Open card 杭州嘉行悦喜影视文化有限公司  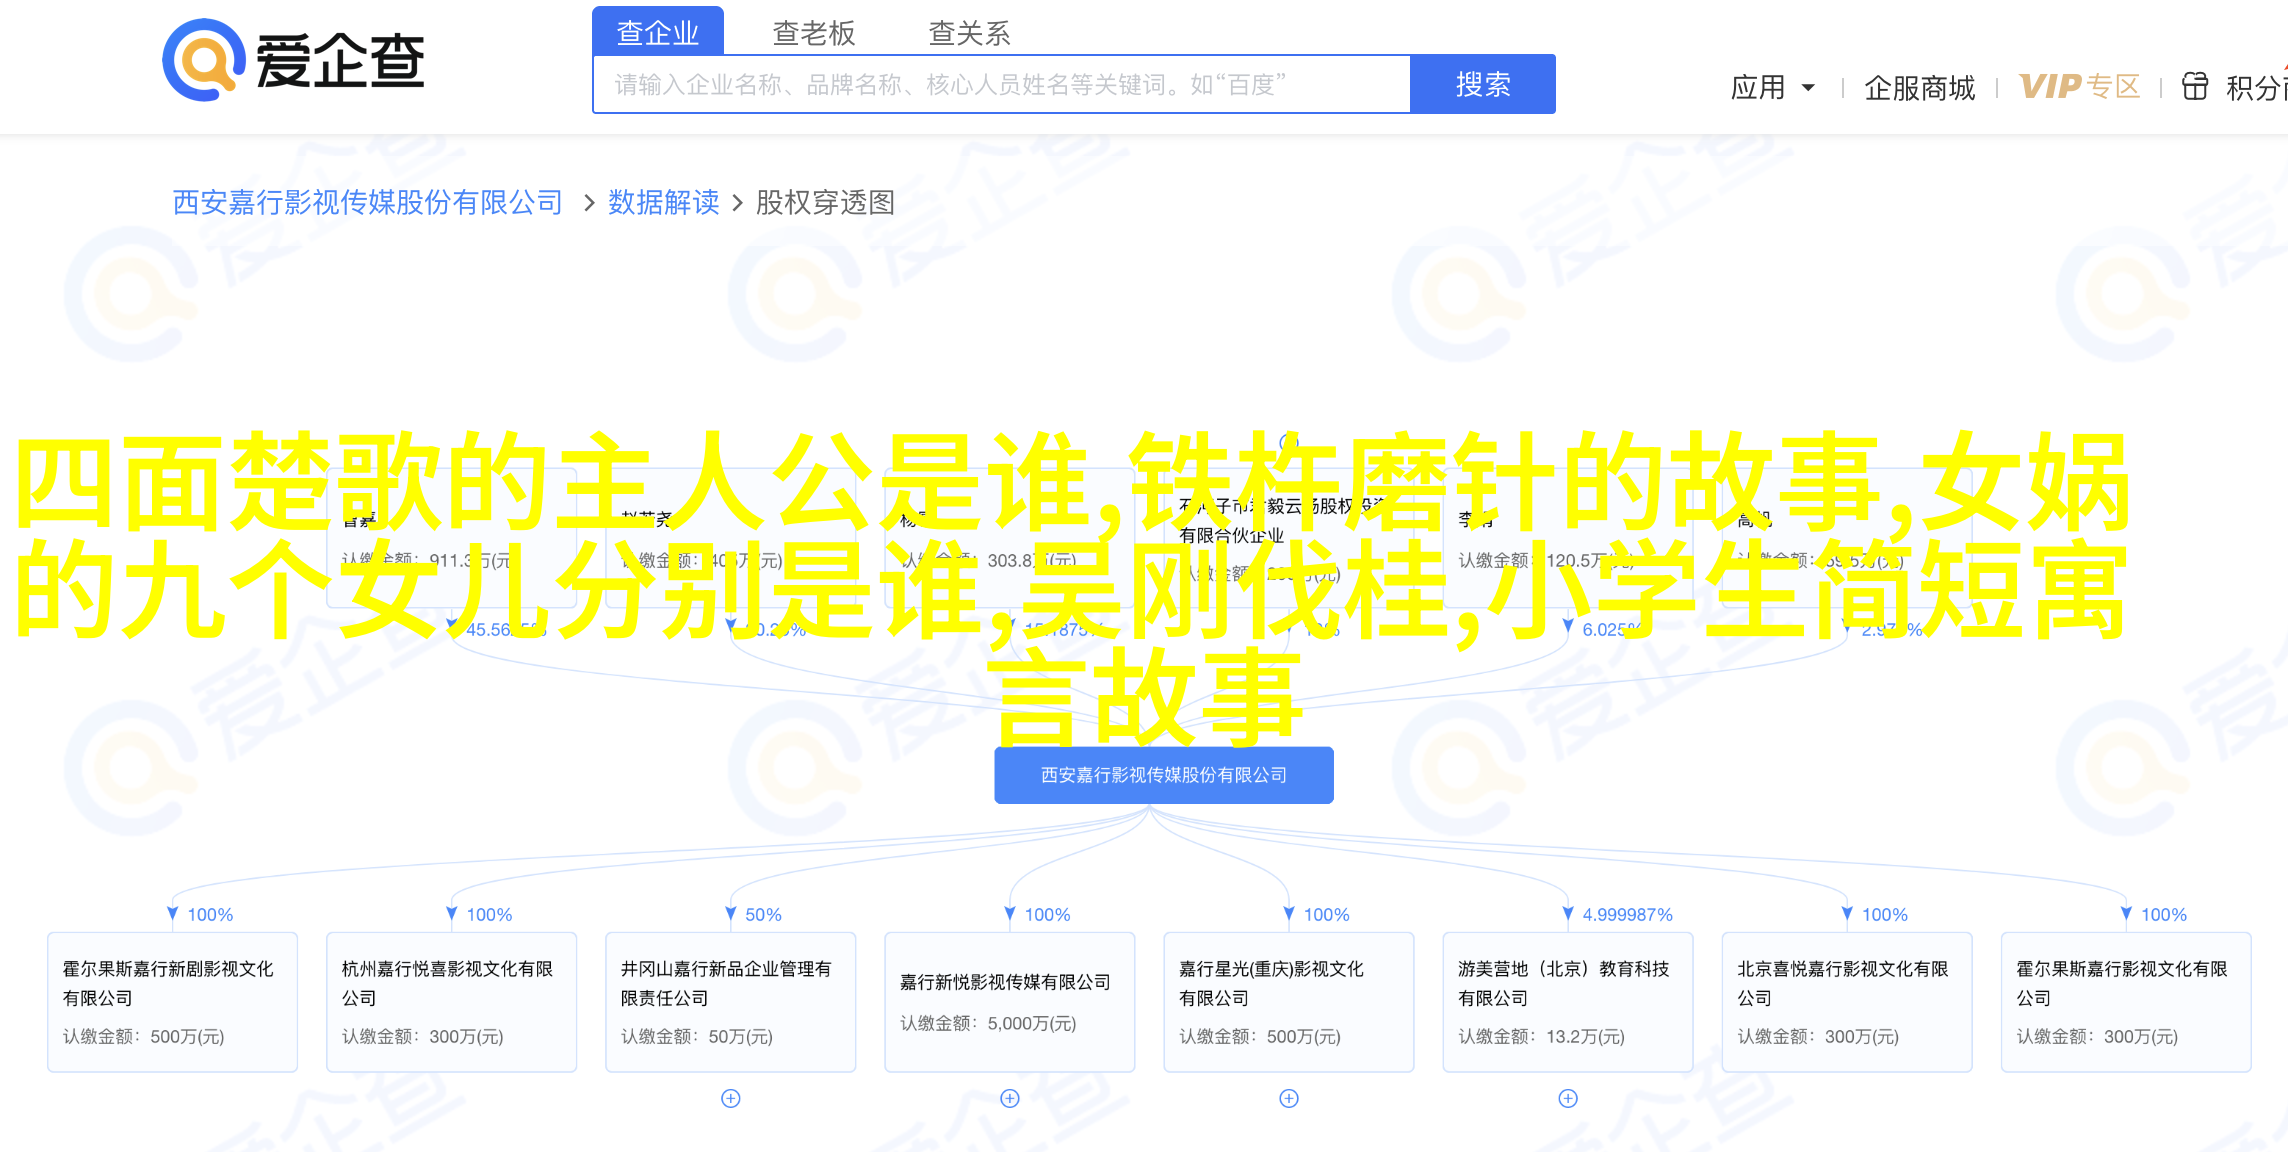[x=451, y=1002]
